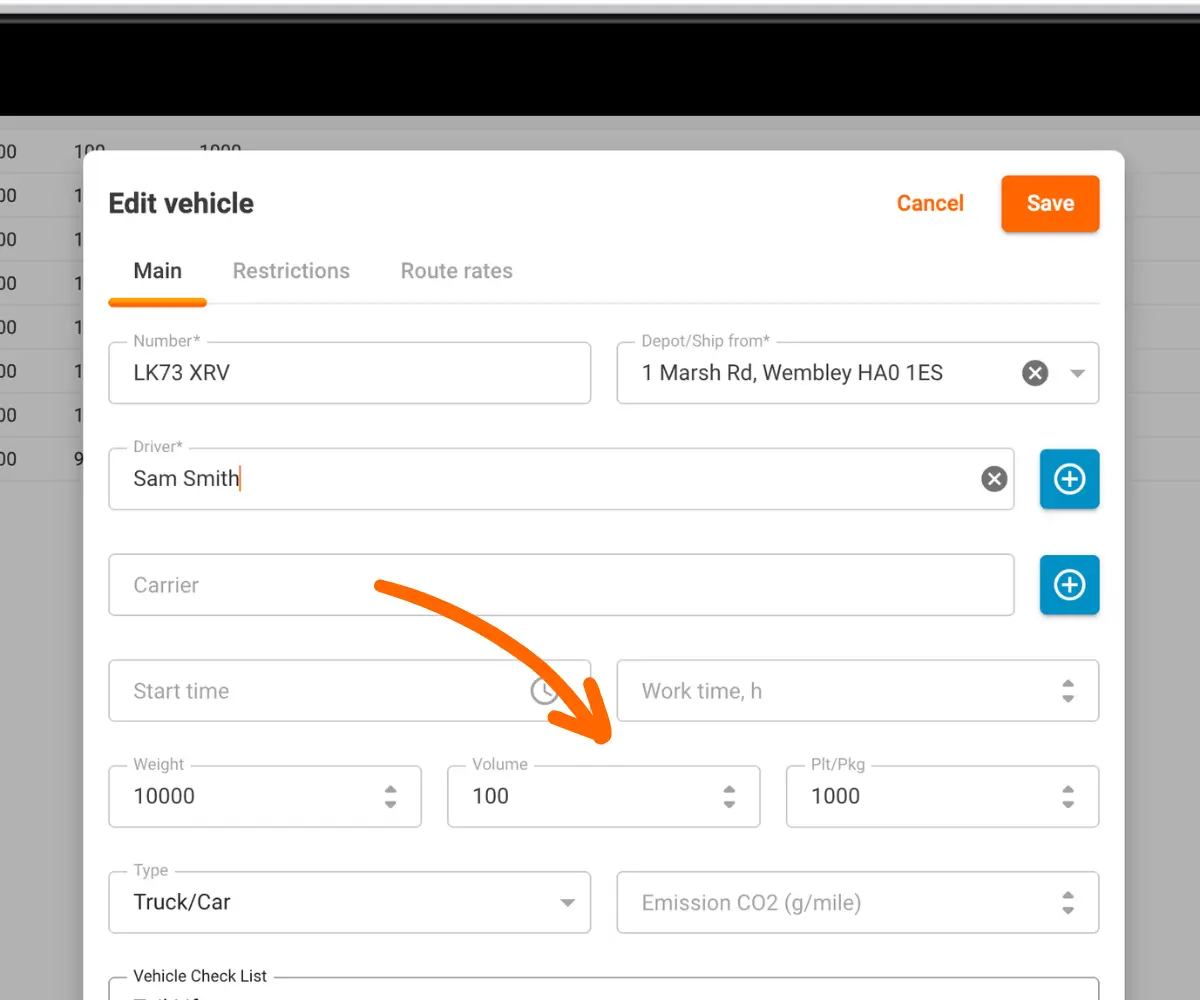Cancel editing the vehicle
The height and width of the screenshot is (1000, 1200).
point(930,203)
